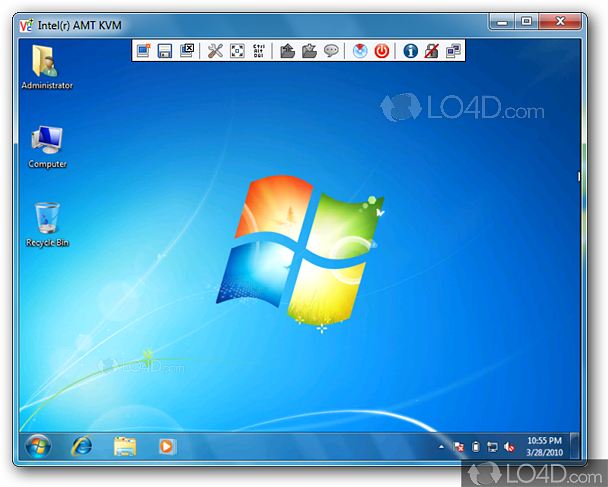
Task: Click the red power button icon
Action: [382, 51]
